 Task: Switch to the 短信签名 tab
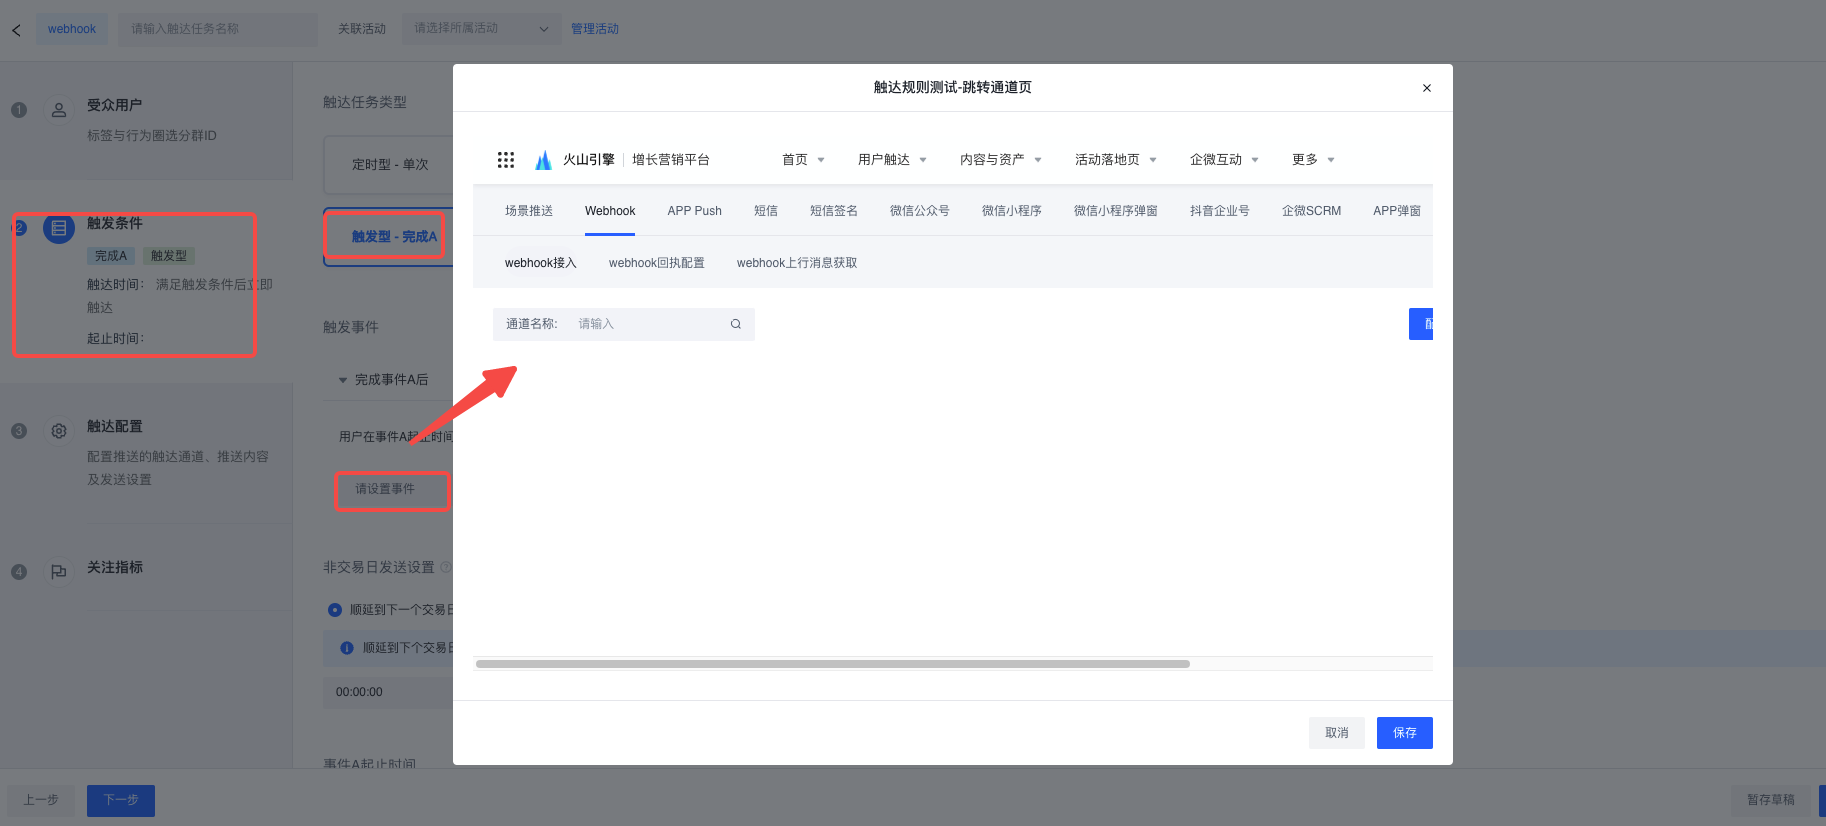click(x=834, y=211)
